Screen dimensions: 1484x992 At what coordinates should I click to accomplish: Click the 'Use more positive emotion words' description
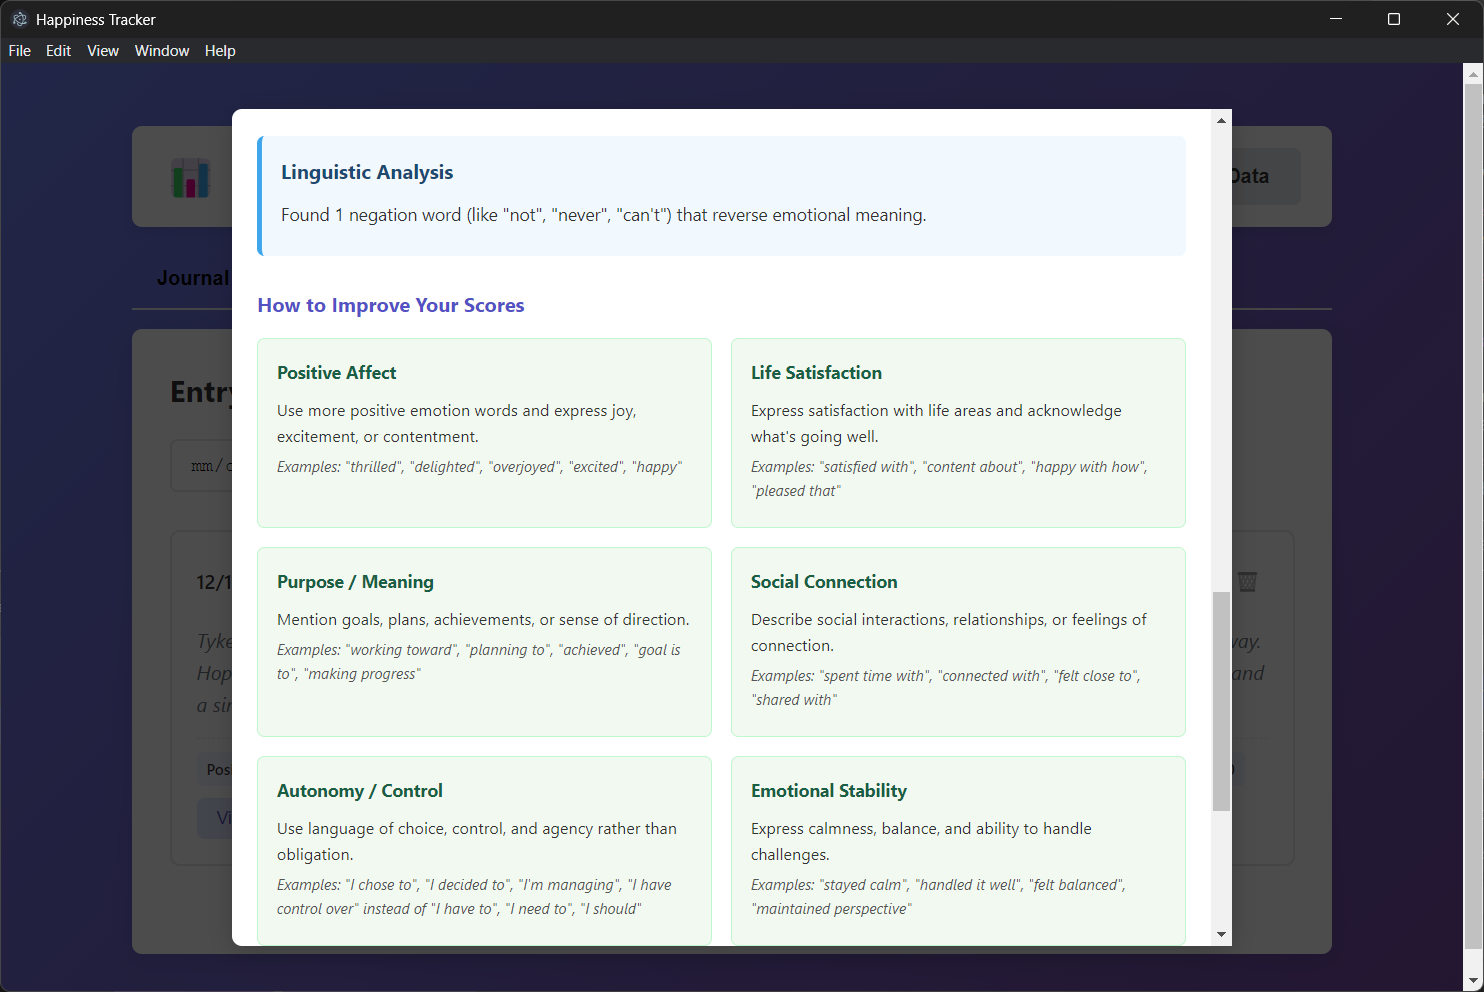coord(457,424)
